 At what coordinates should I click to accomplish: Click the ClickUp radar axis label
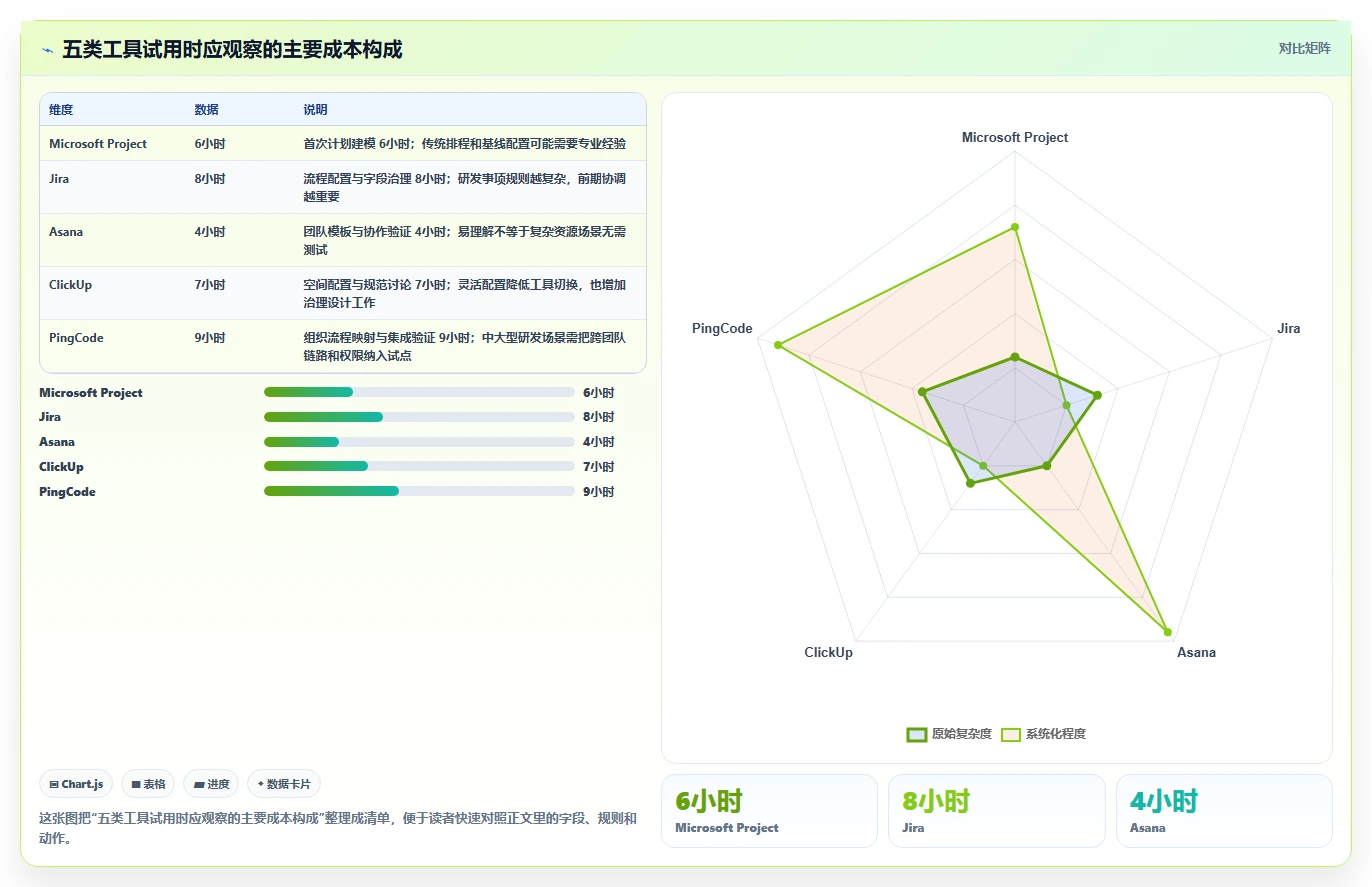[x=829, y=653]
